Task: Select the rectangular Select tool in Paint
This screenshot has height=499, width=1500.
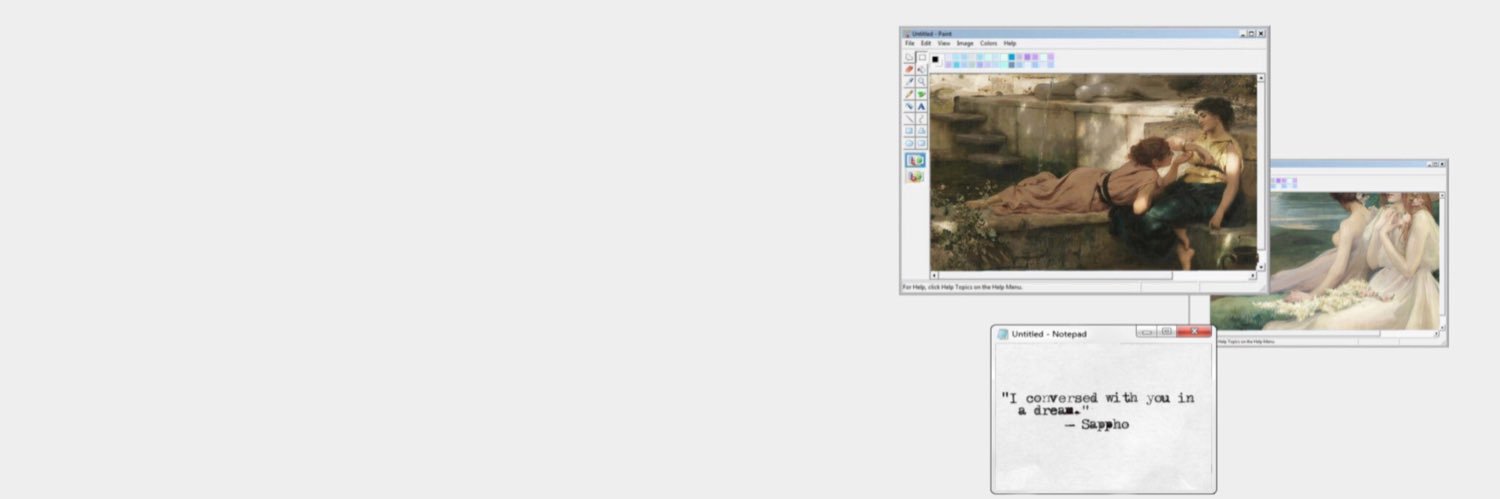Action: [x=922, y=57]
